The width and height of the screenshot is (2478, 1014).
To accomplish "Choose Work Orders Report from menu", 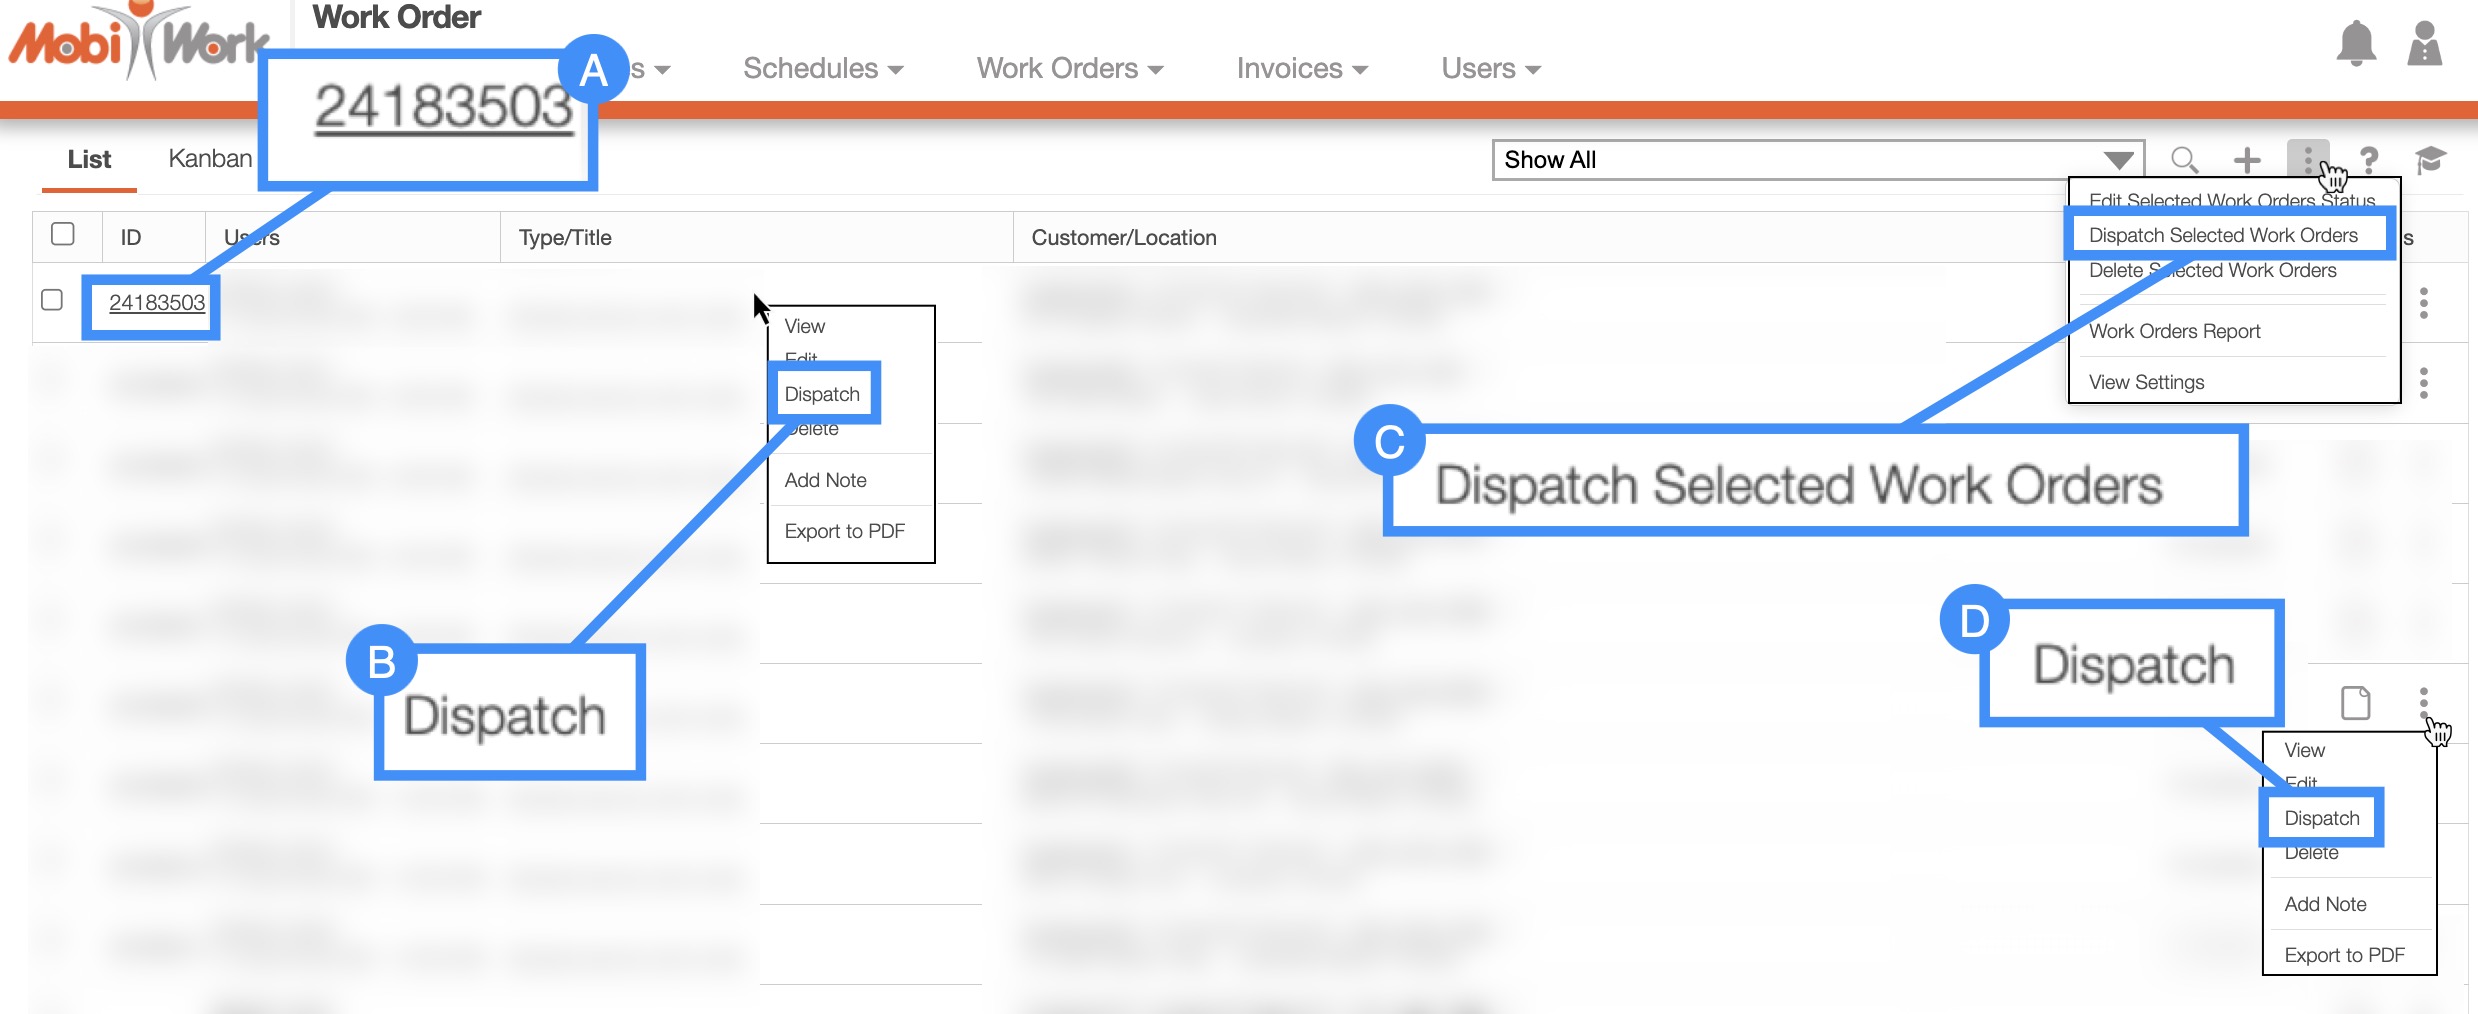I will pyautogui.click(x=2174, y=331).
